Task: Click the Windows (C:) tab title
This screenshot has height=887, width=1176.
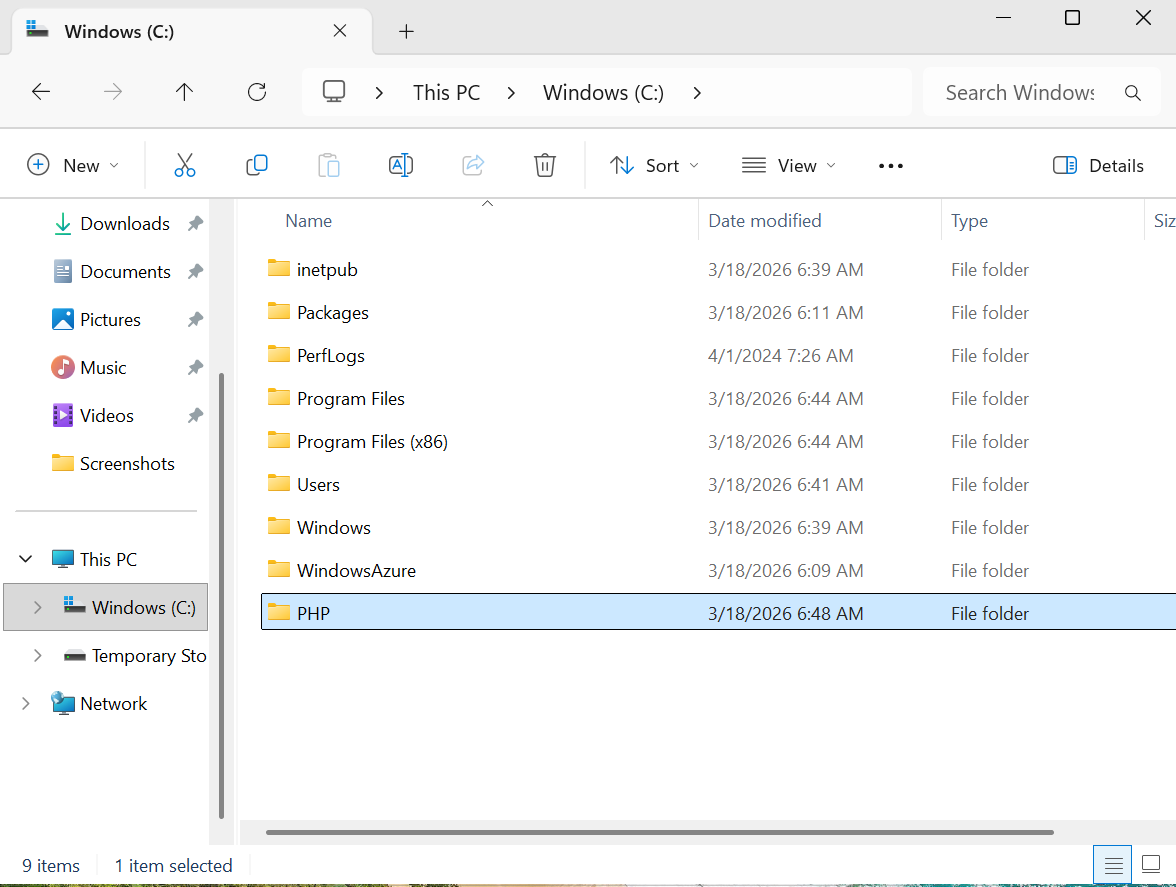Action: pyautogui.click(x=118, y=31)
